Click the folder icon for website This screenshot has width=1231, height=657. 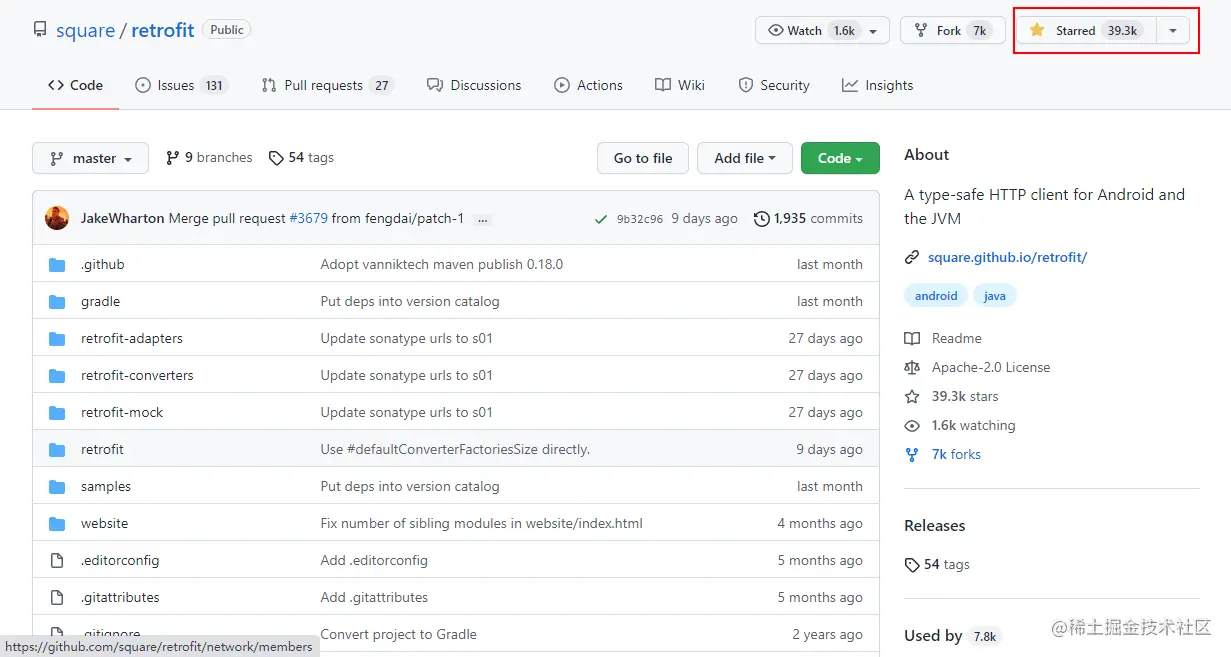(57, 524)
